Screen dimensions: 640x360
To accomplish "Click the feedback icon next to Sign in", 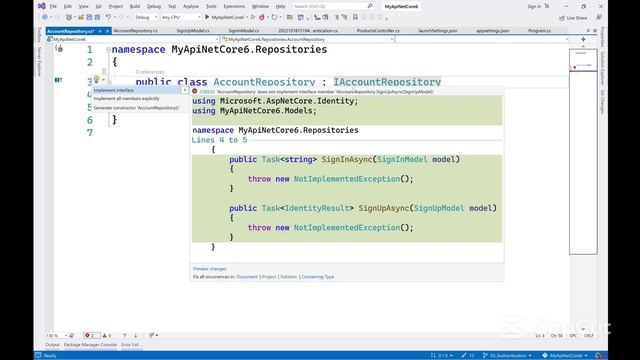I will point(547,6).
